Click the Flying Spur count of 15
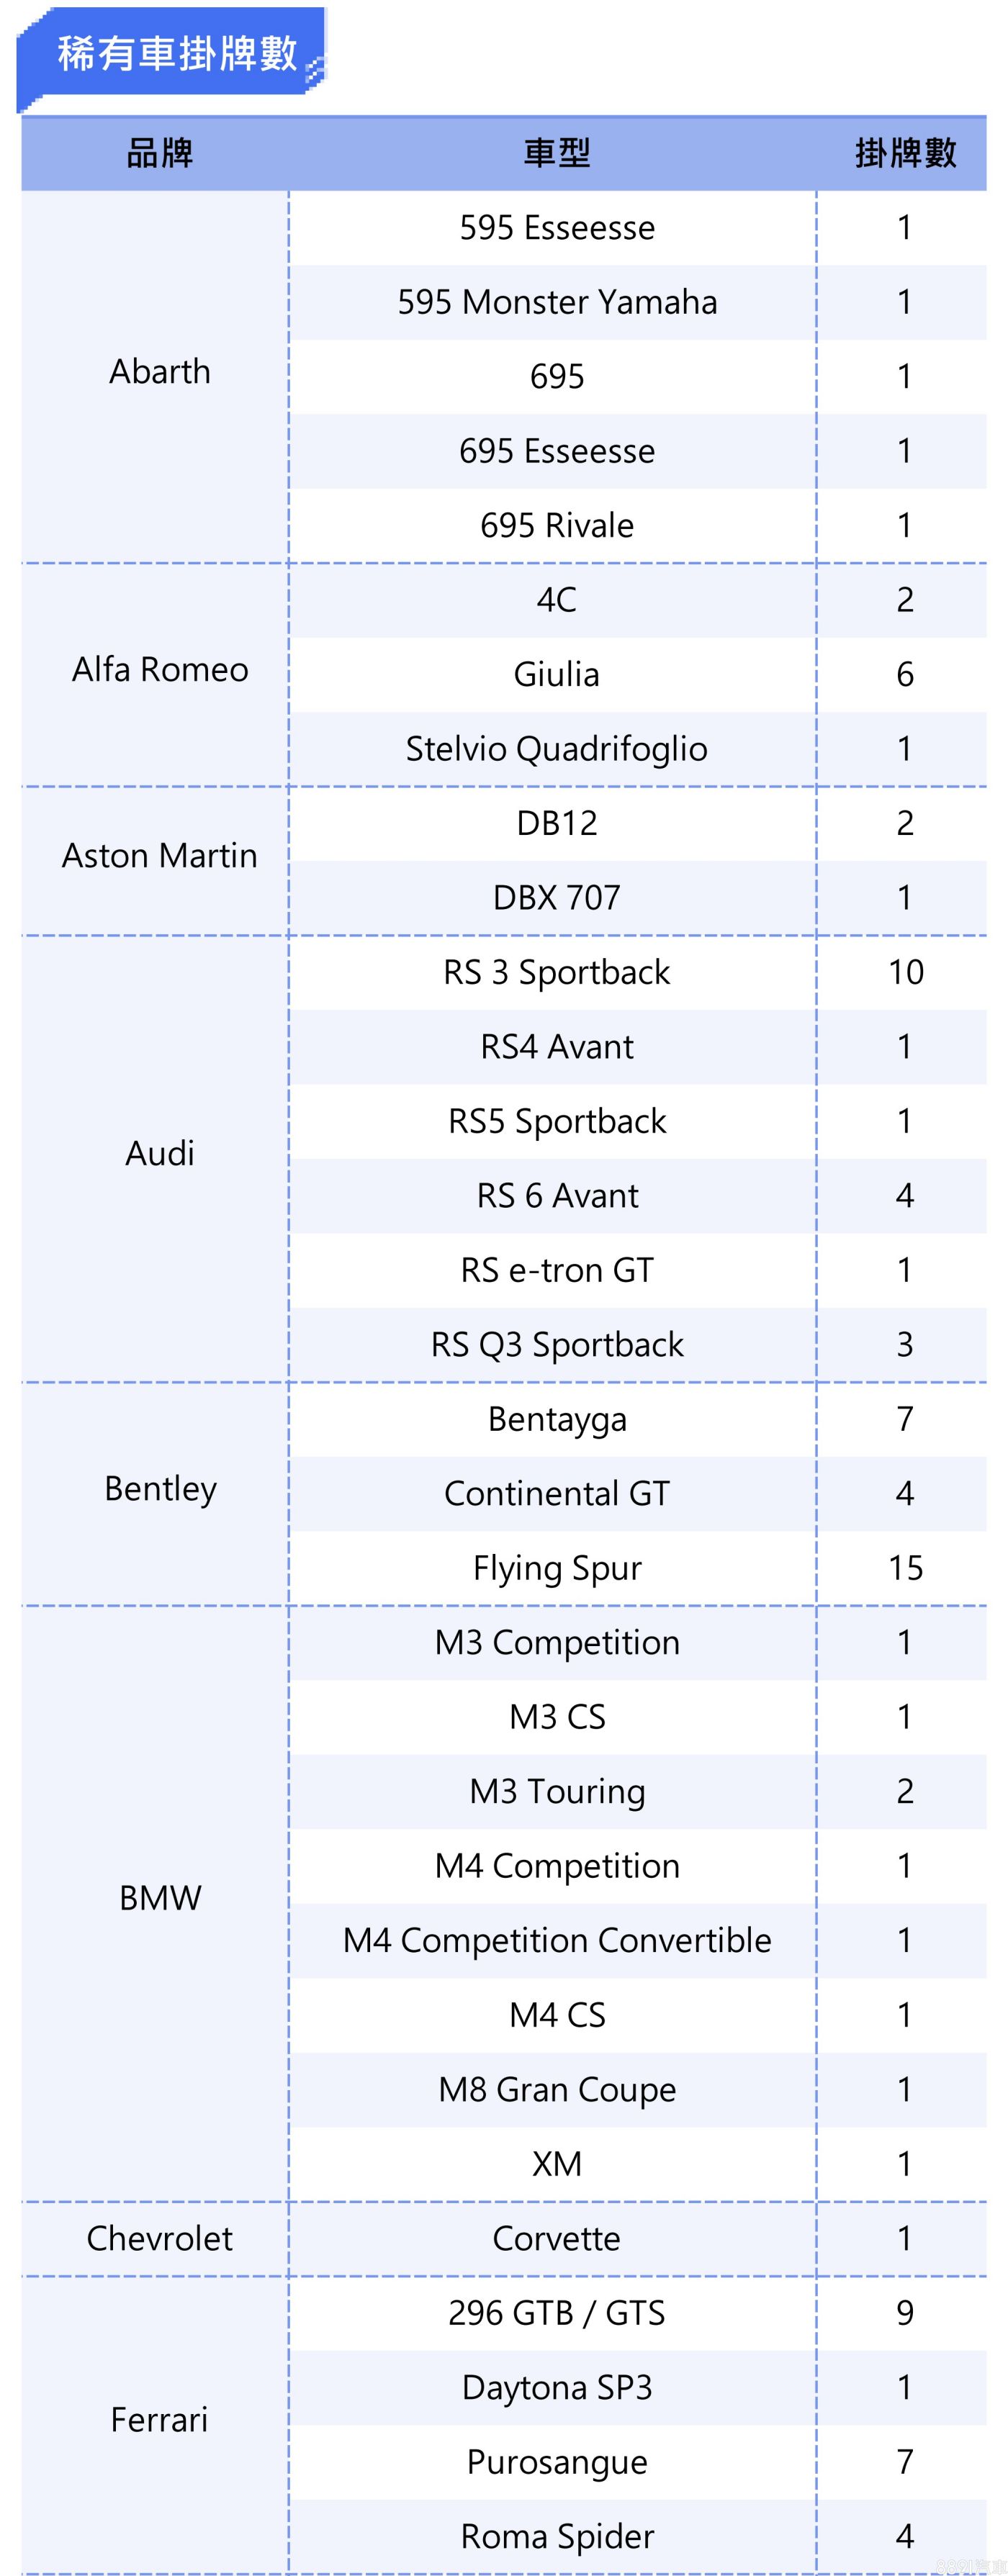The image size is (1008, 2576). pyautogui.click(x=905, y=1568)
